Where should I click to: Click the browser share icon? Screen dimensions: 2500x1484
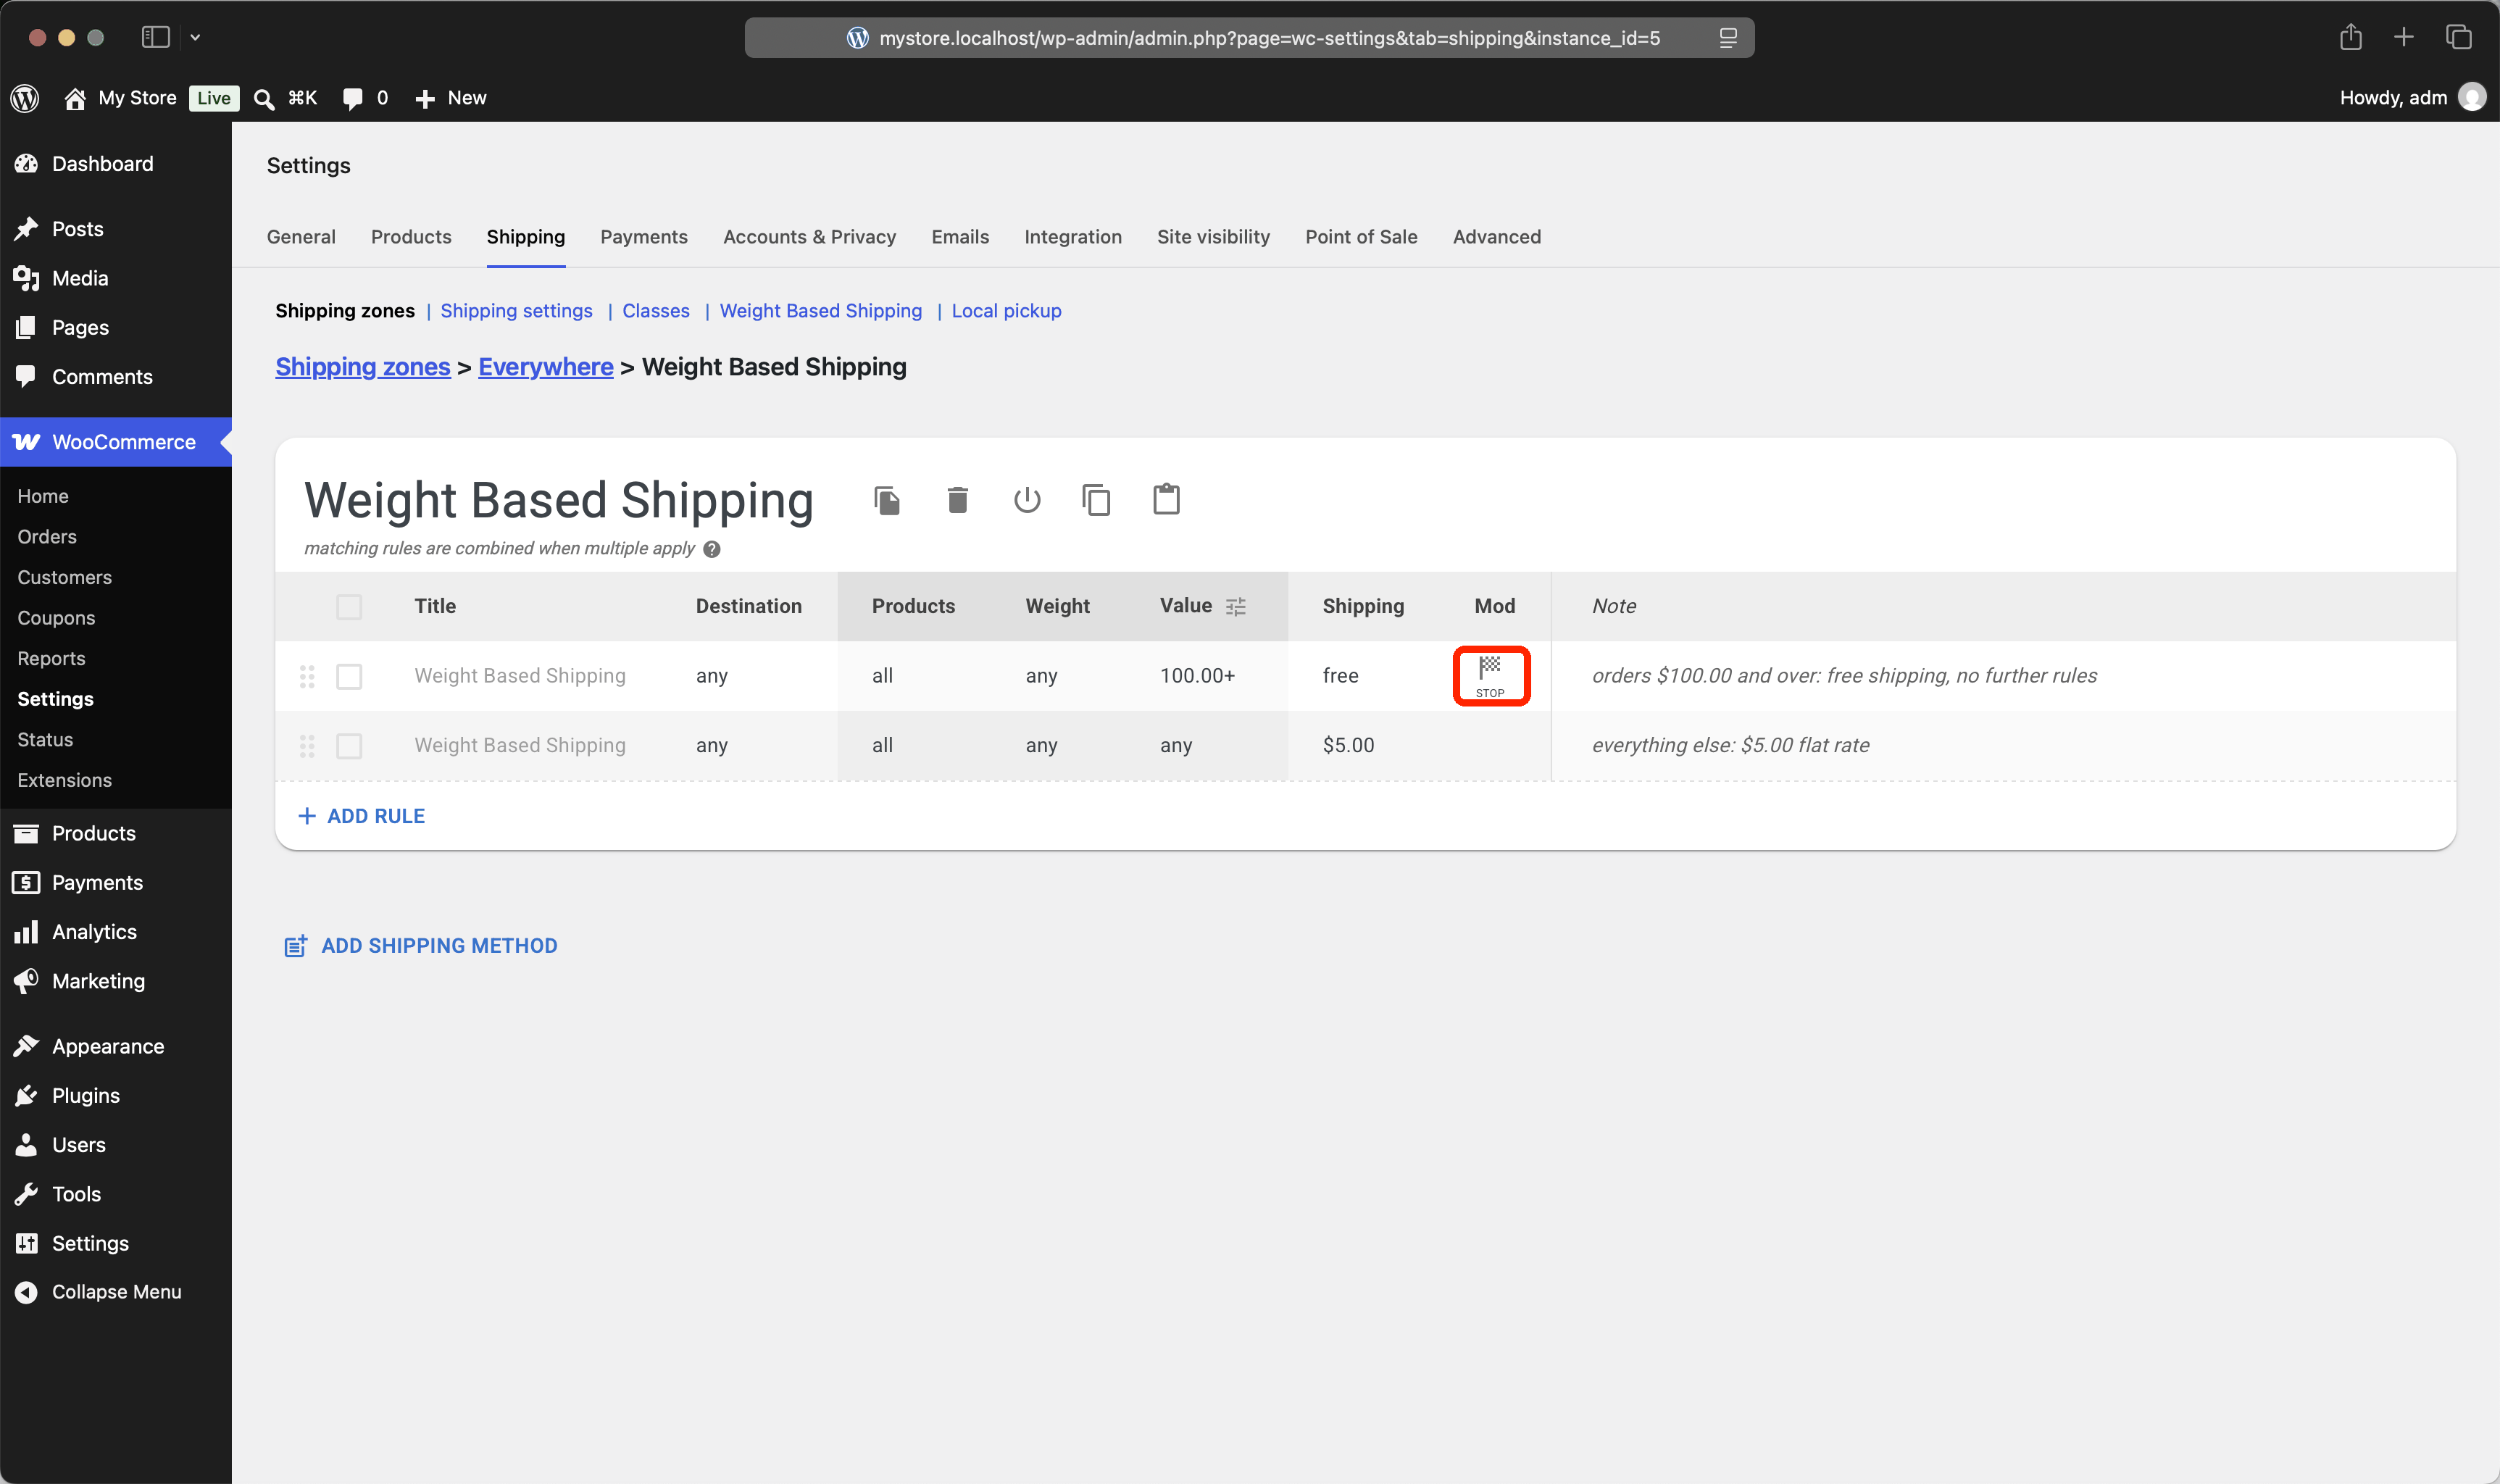pyautogui.click(x=2350, y=37)
